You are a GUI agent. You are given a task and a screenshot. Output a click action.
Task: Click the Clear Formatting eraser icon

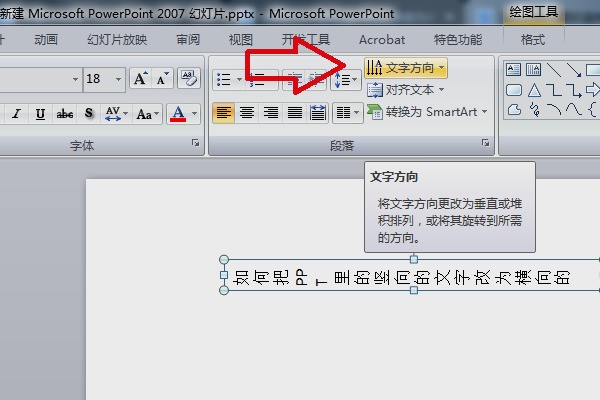(189, 78)
